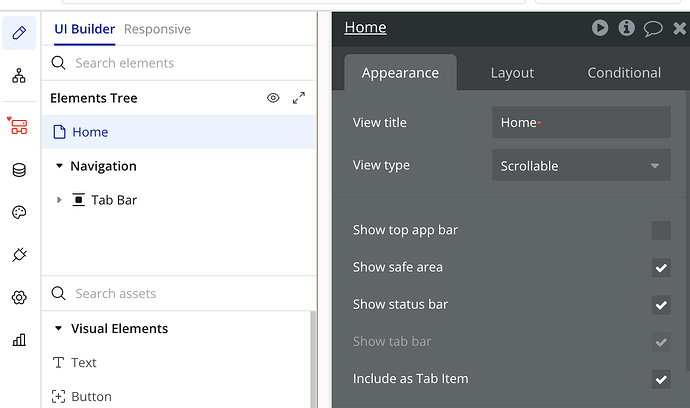The height and width of the screenshot is (408, 690).
Task: Click the Show safe area label
Action: (398, 267)
